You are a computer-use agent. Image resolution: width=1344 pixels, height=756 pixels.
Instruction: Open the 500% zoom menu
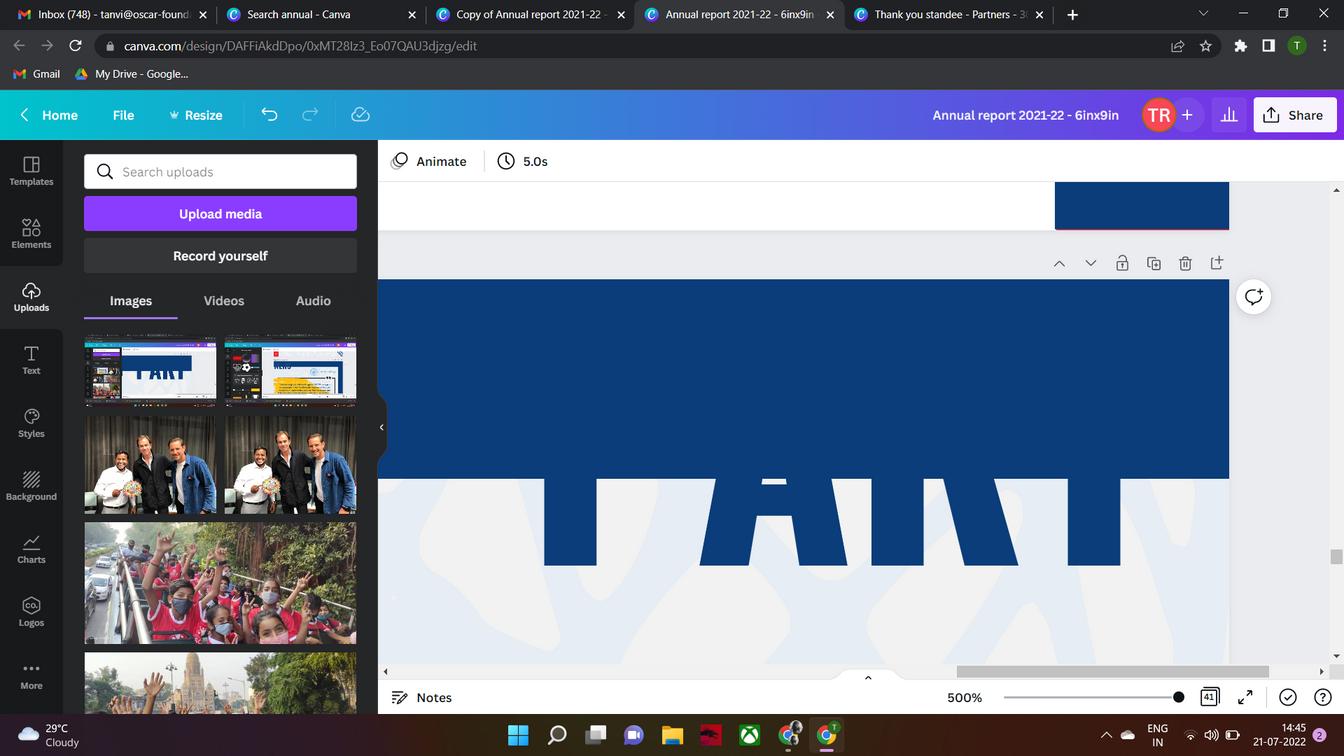[965, 697]
